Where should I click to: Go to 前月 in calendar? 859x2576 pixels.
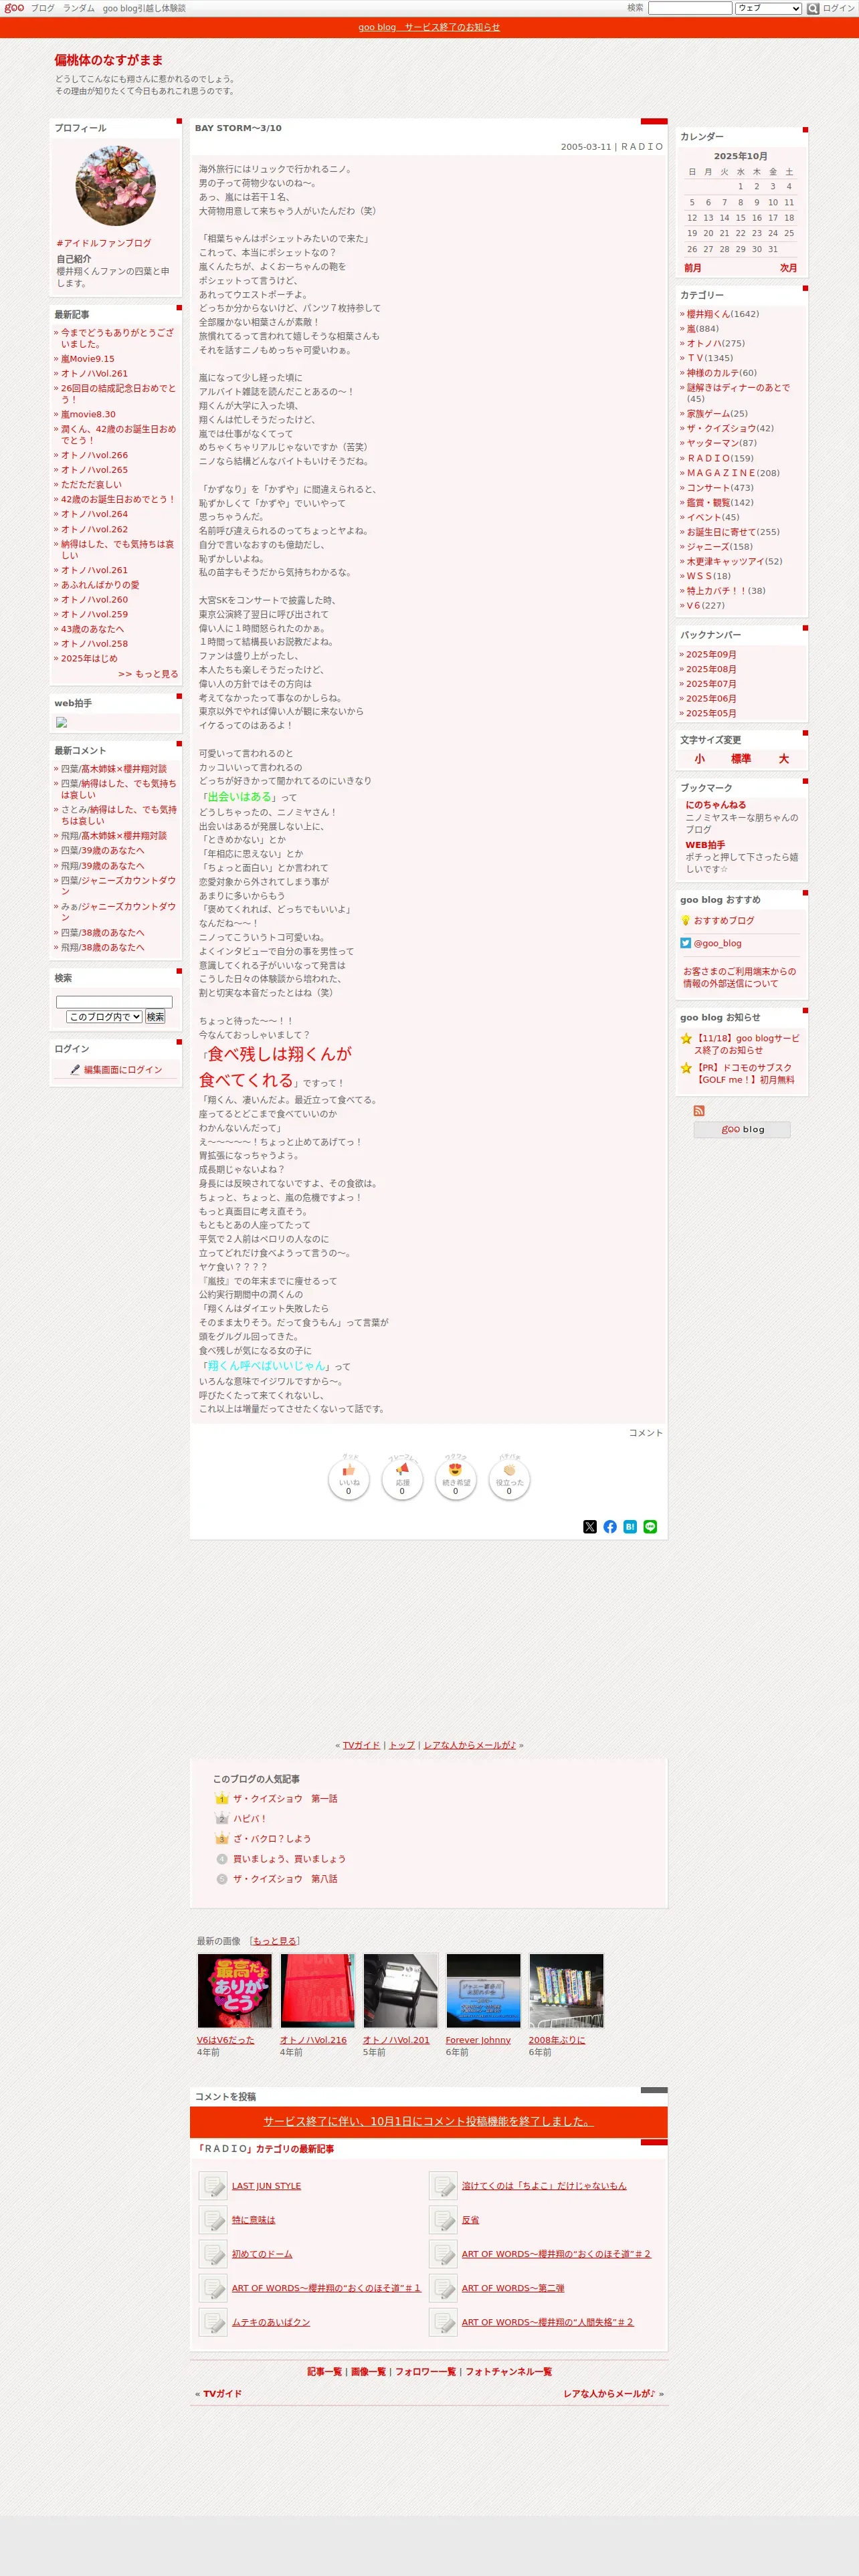click(x=693, y=268)
